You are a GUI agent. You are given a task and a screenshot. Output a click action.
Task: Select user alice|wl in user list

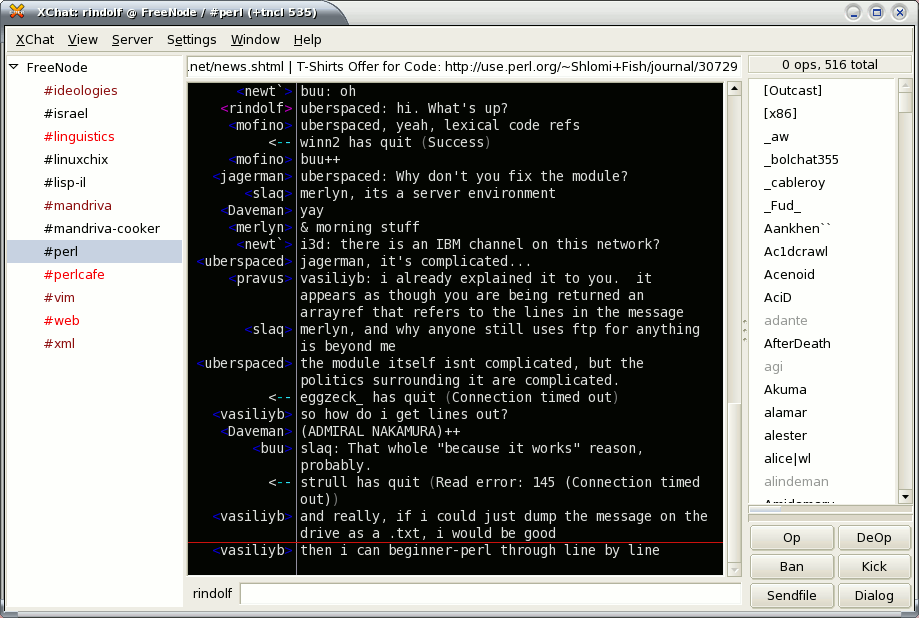787,459
